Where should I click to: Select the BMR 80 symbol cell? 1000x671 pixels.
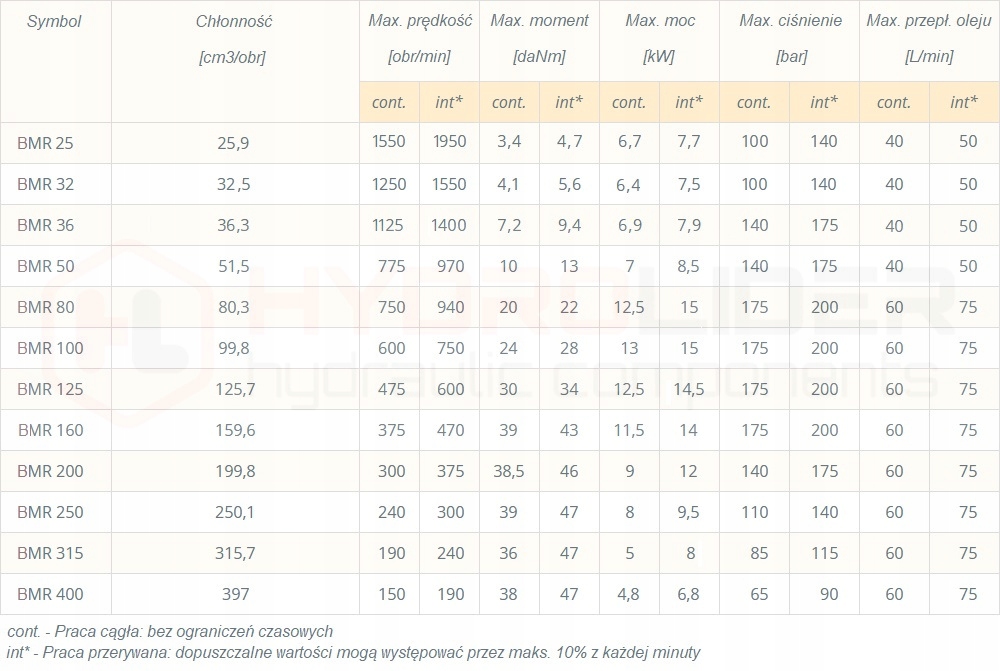[45, 307]
